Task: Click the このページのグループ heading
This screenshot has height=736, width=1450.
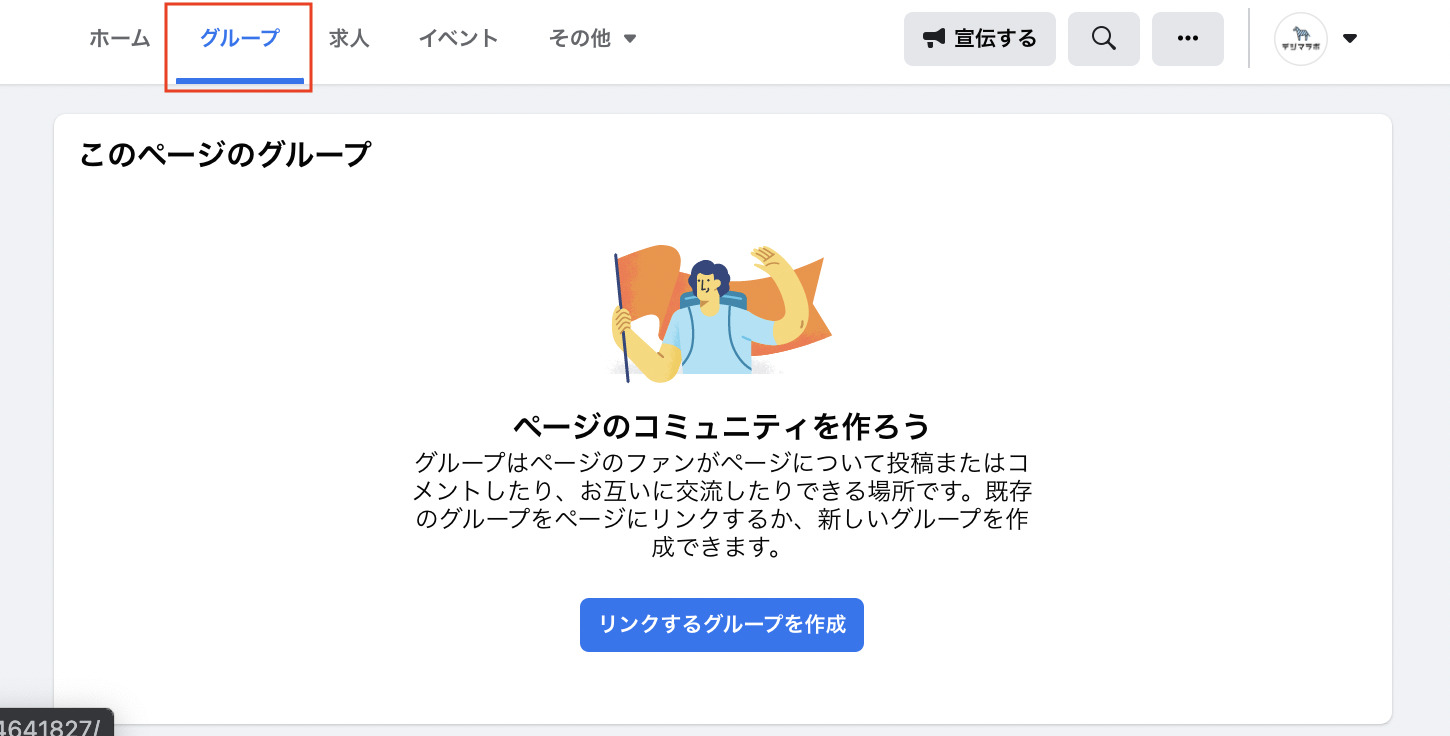Action: pyautogui.click(x=225, y=155)
